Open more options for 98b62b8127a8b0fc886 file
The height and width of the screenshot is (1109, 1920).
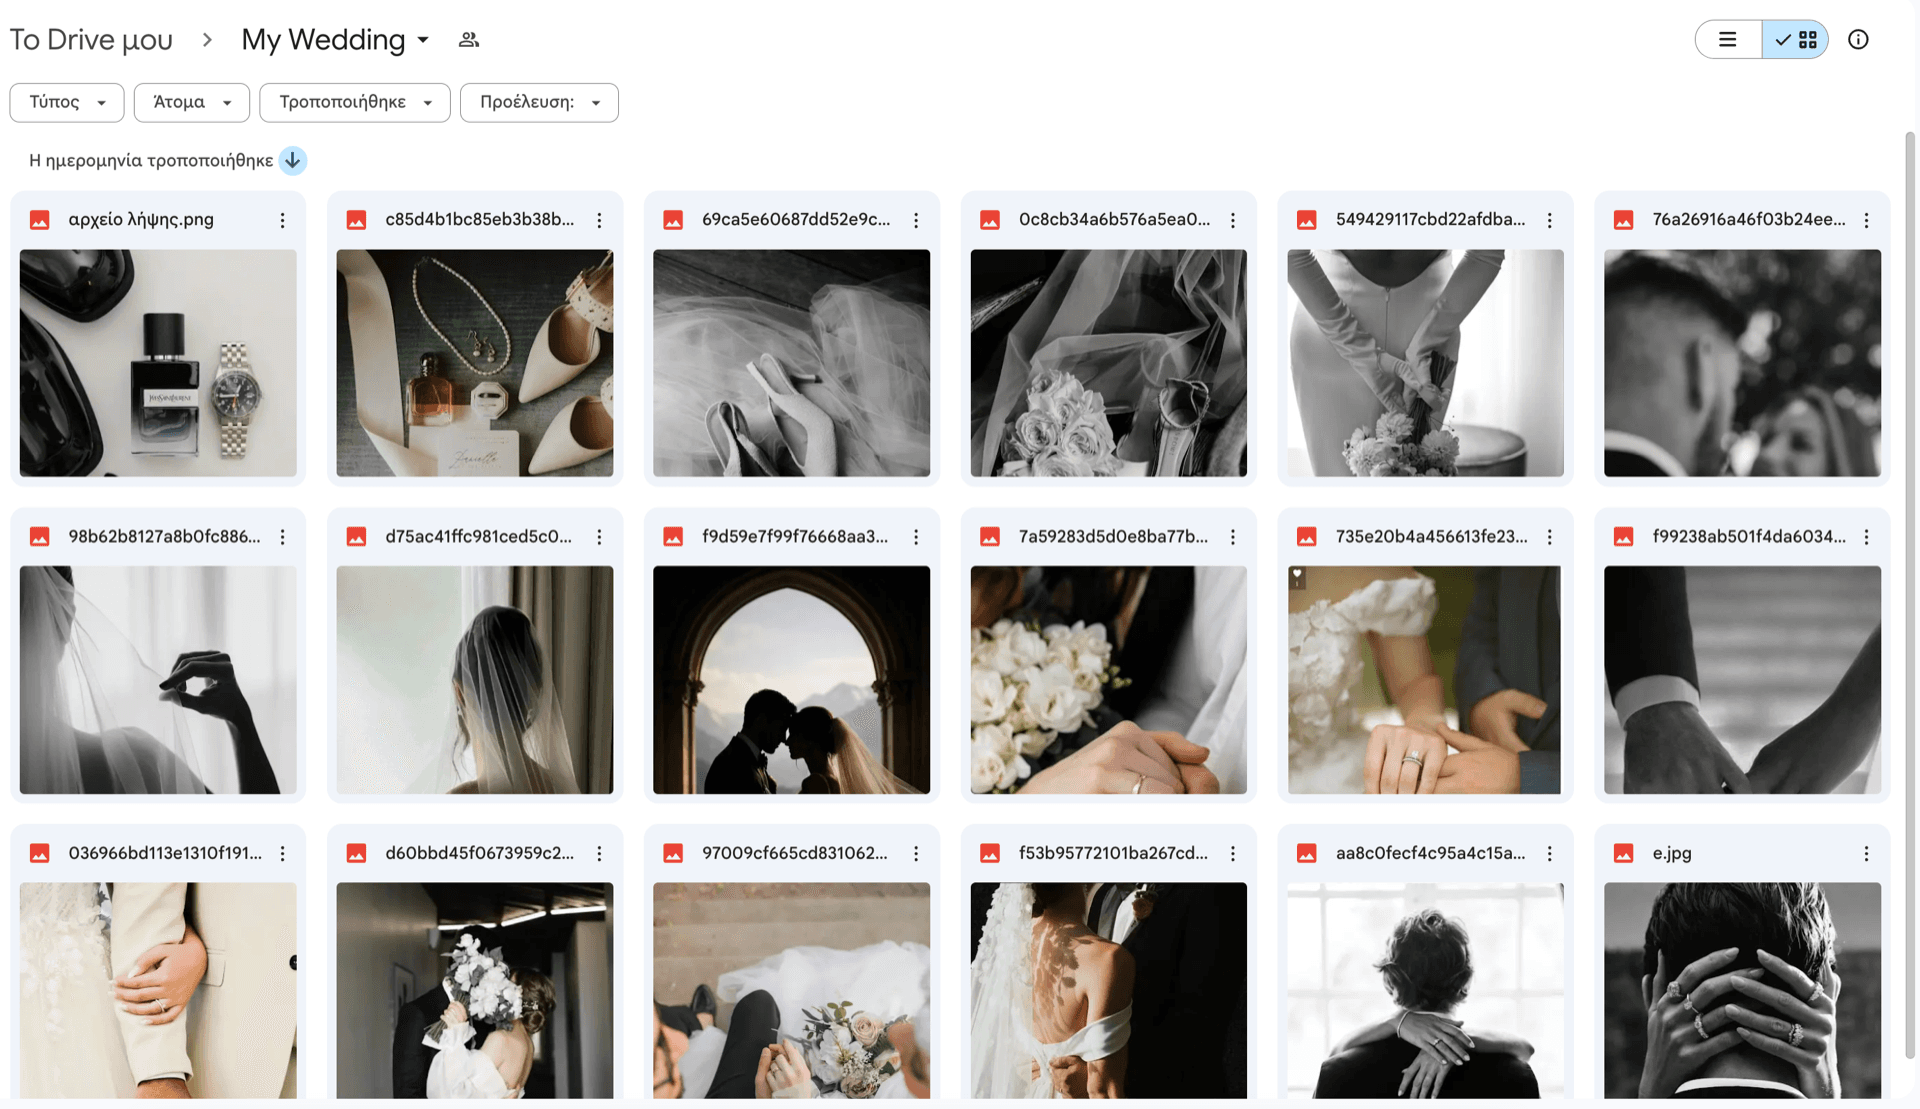click(283, 537)
